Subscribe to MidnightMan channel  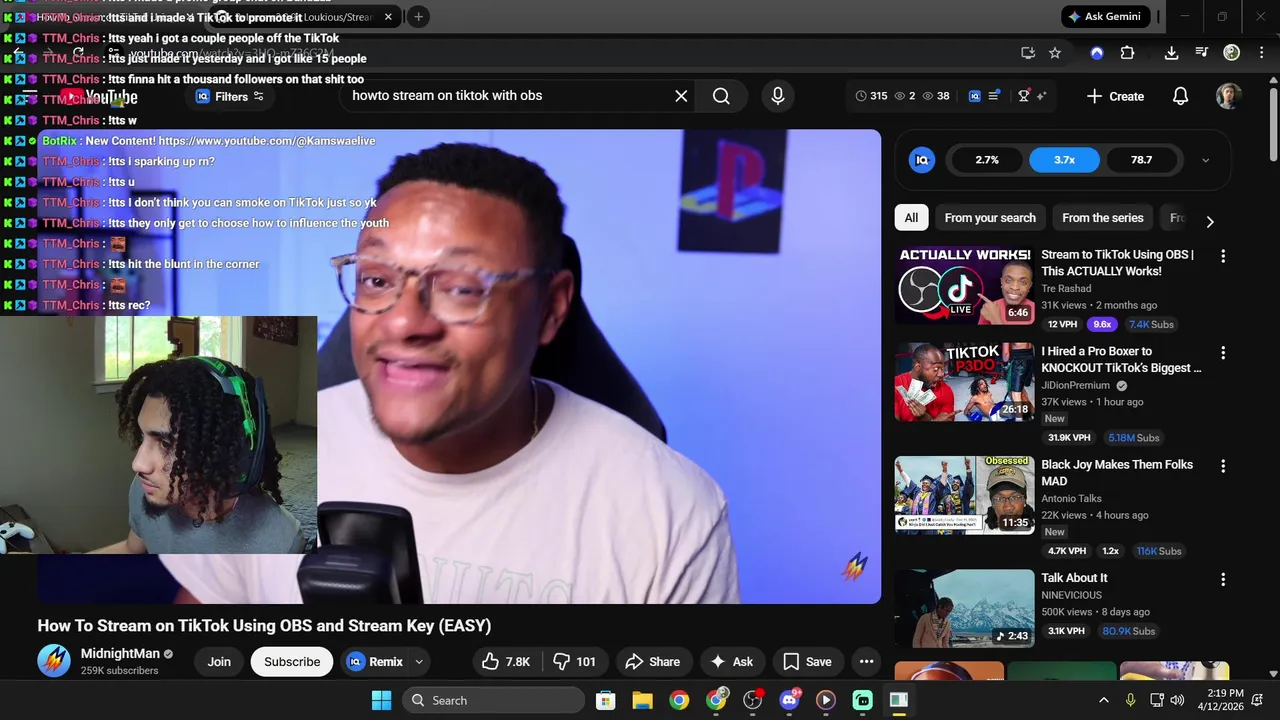[292, 661]
